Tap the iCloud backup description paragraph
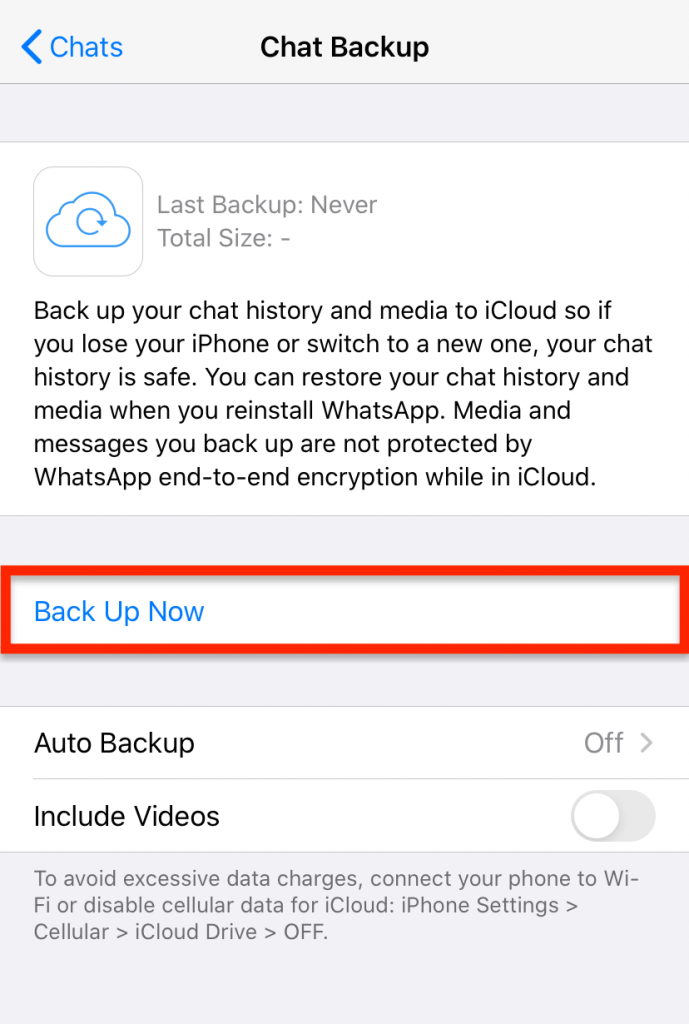 (343, 393)
